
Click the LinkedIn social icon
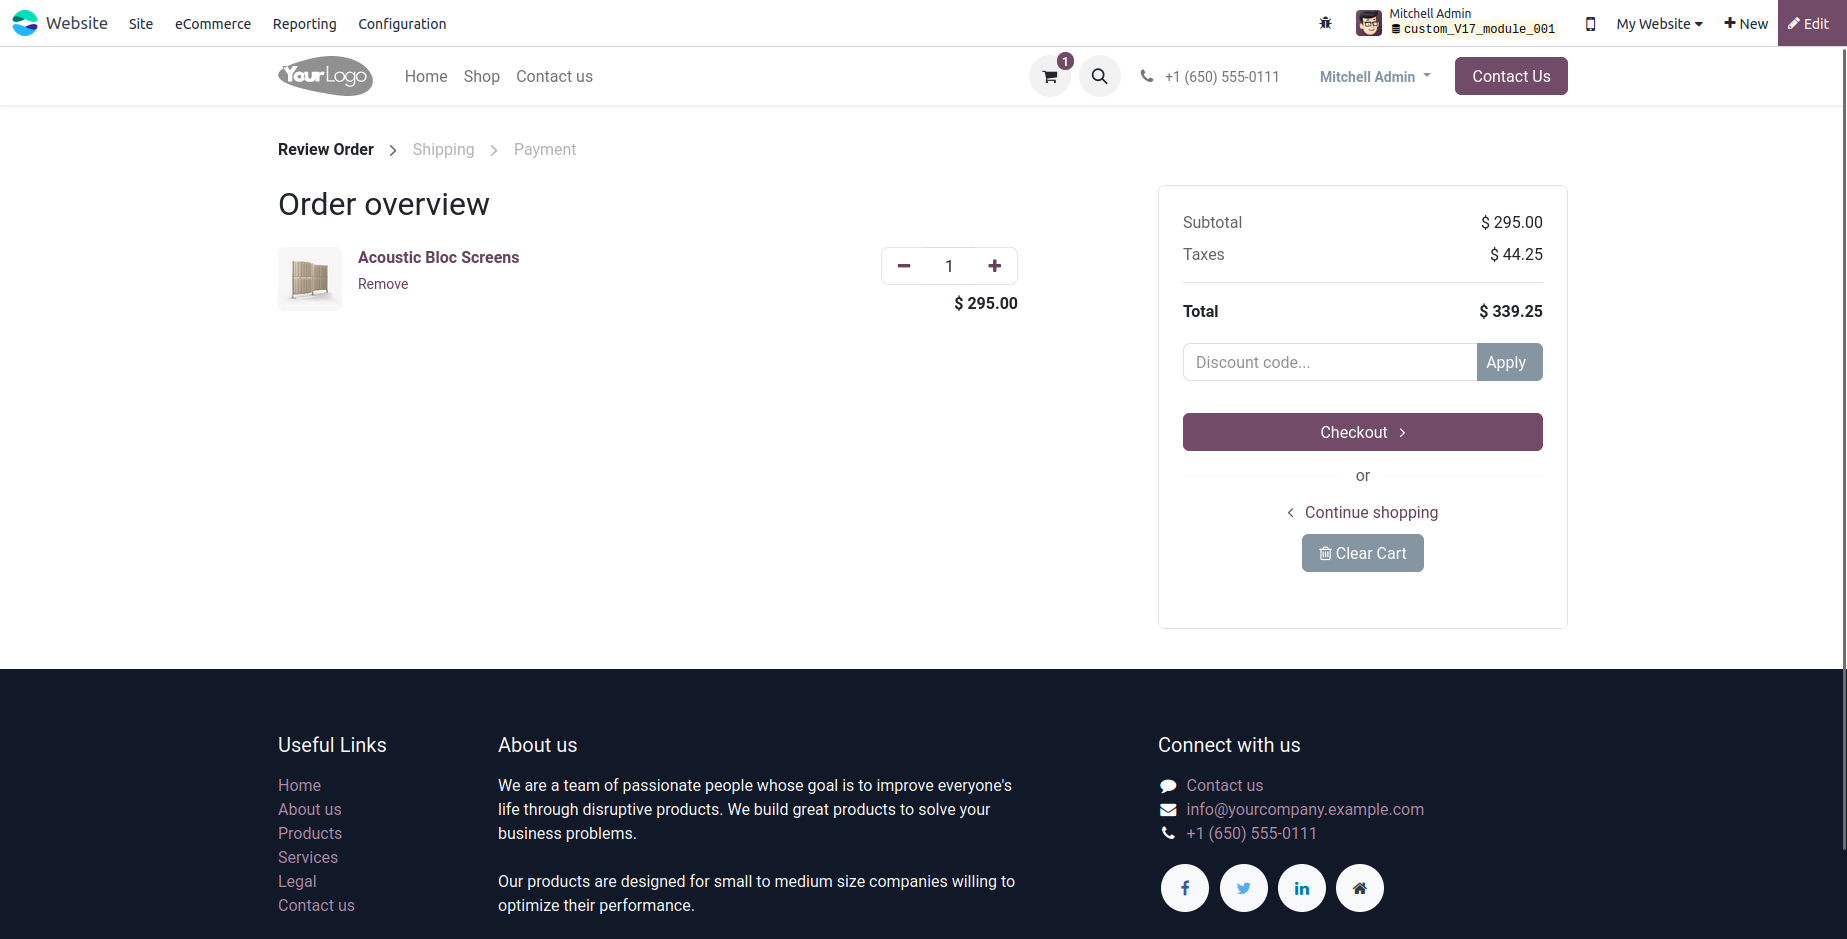click(x=1301, y=888)
